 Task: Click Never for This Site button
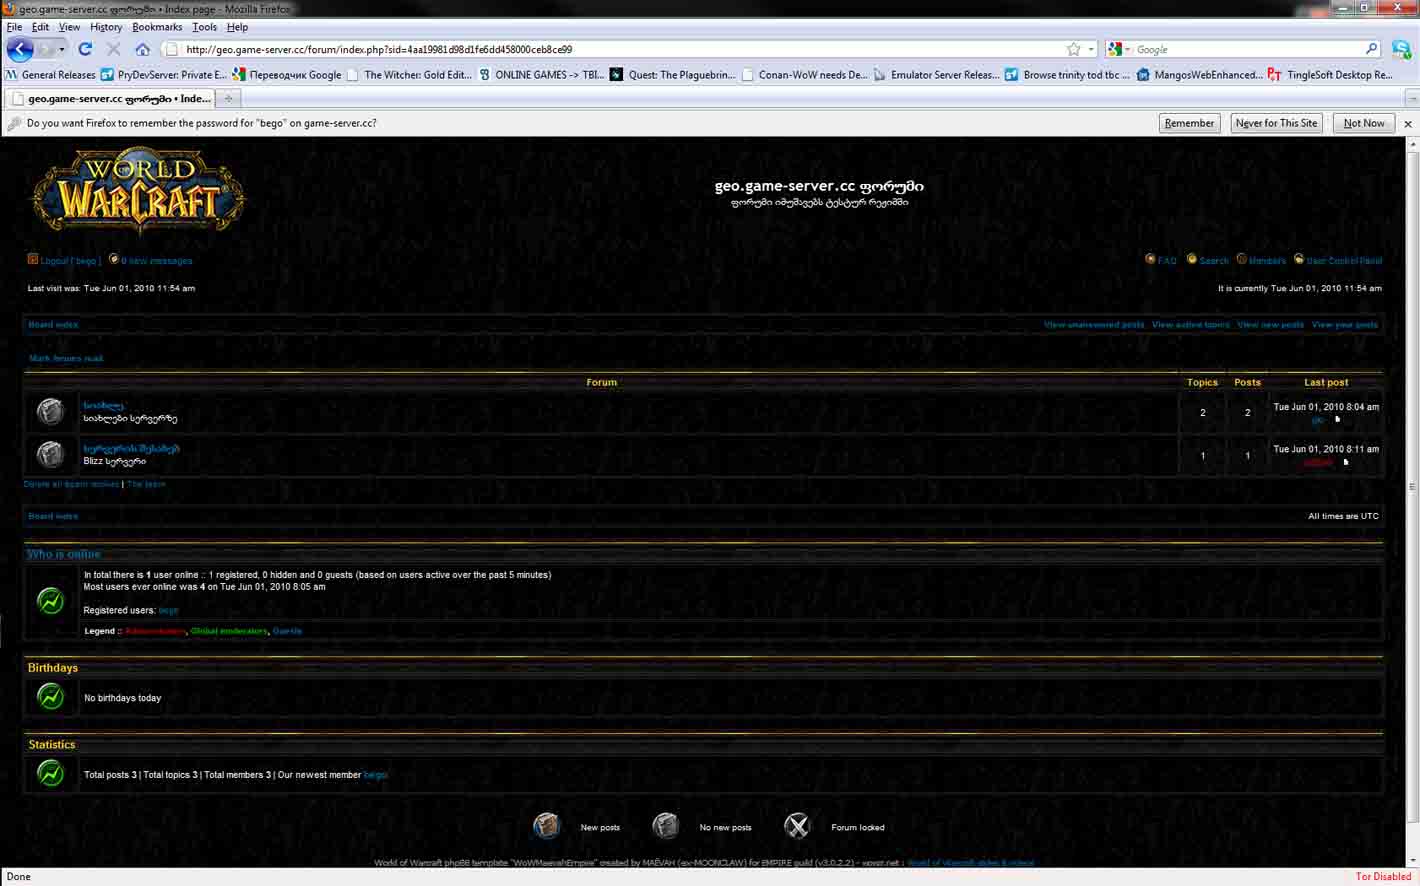[x=1276, y=123]
